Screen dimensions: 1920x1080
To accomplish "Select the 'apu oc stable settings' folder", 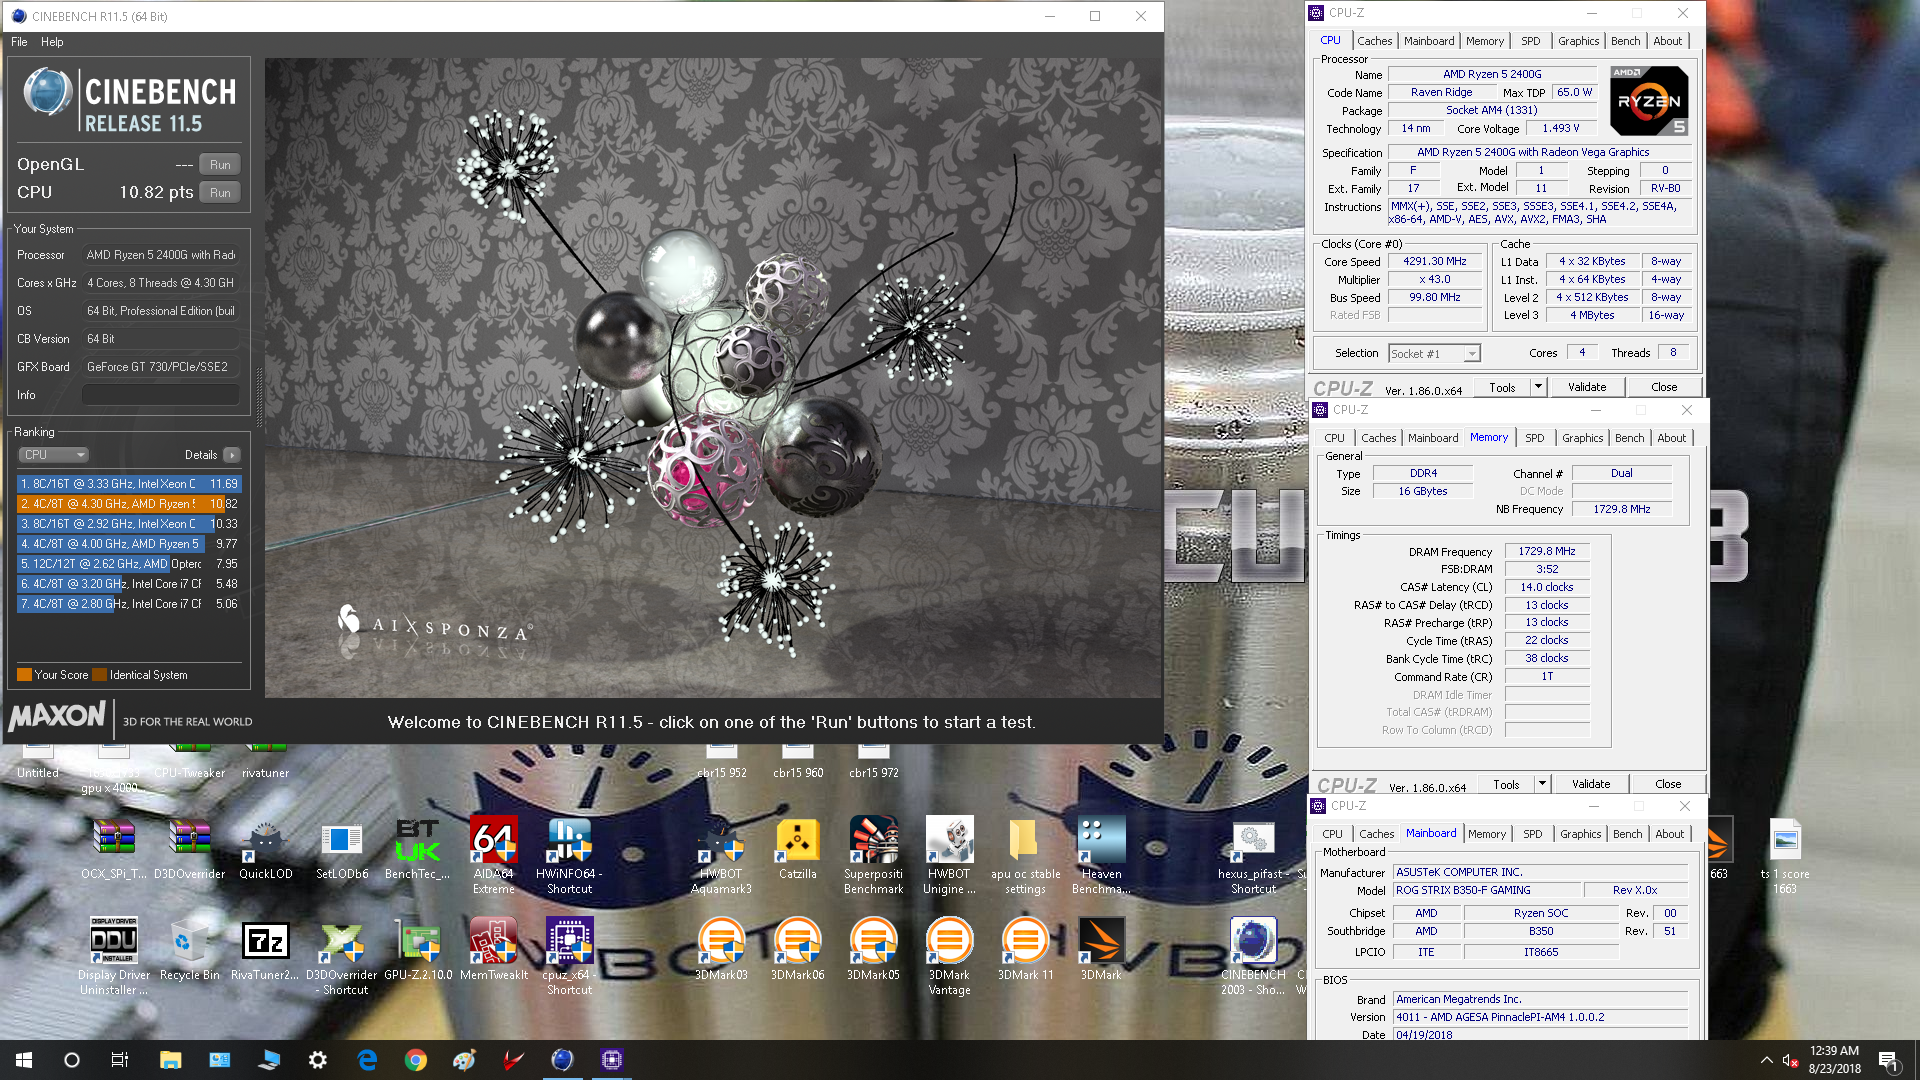I will pos(1025,855).
